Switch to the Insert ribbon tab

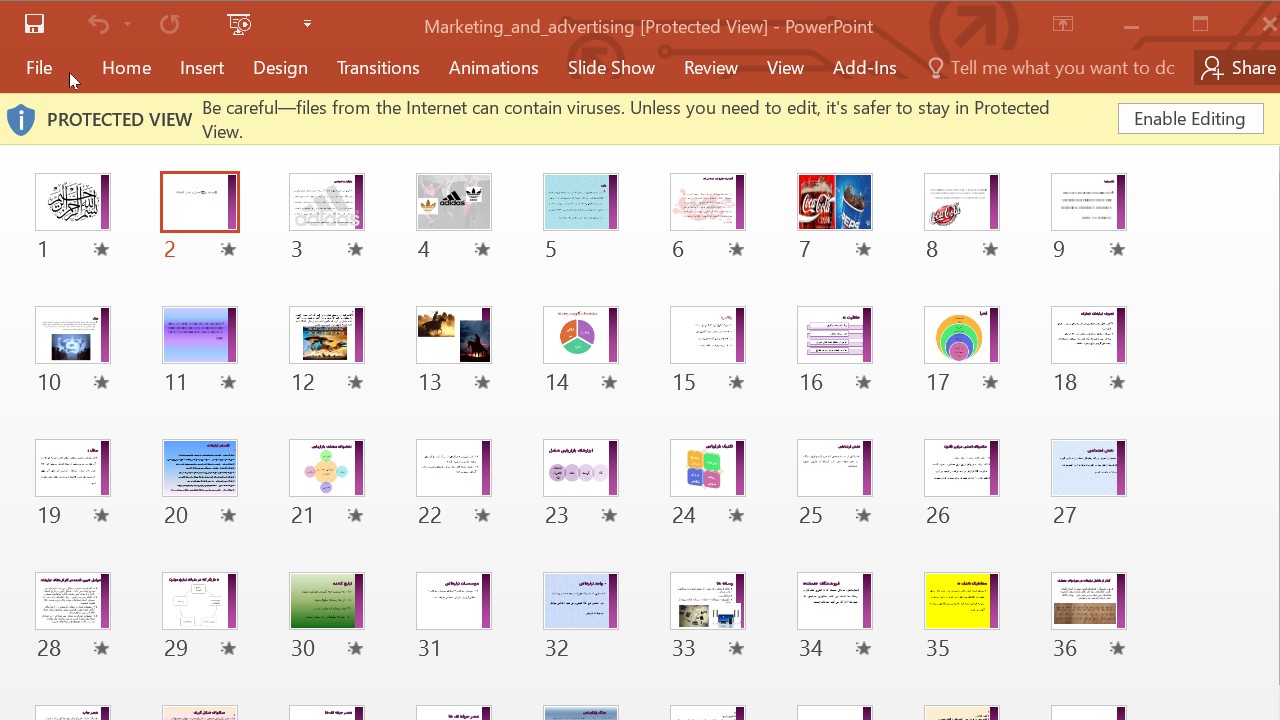(202, 68)
